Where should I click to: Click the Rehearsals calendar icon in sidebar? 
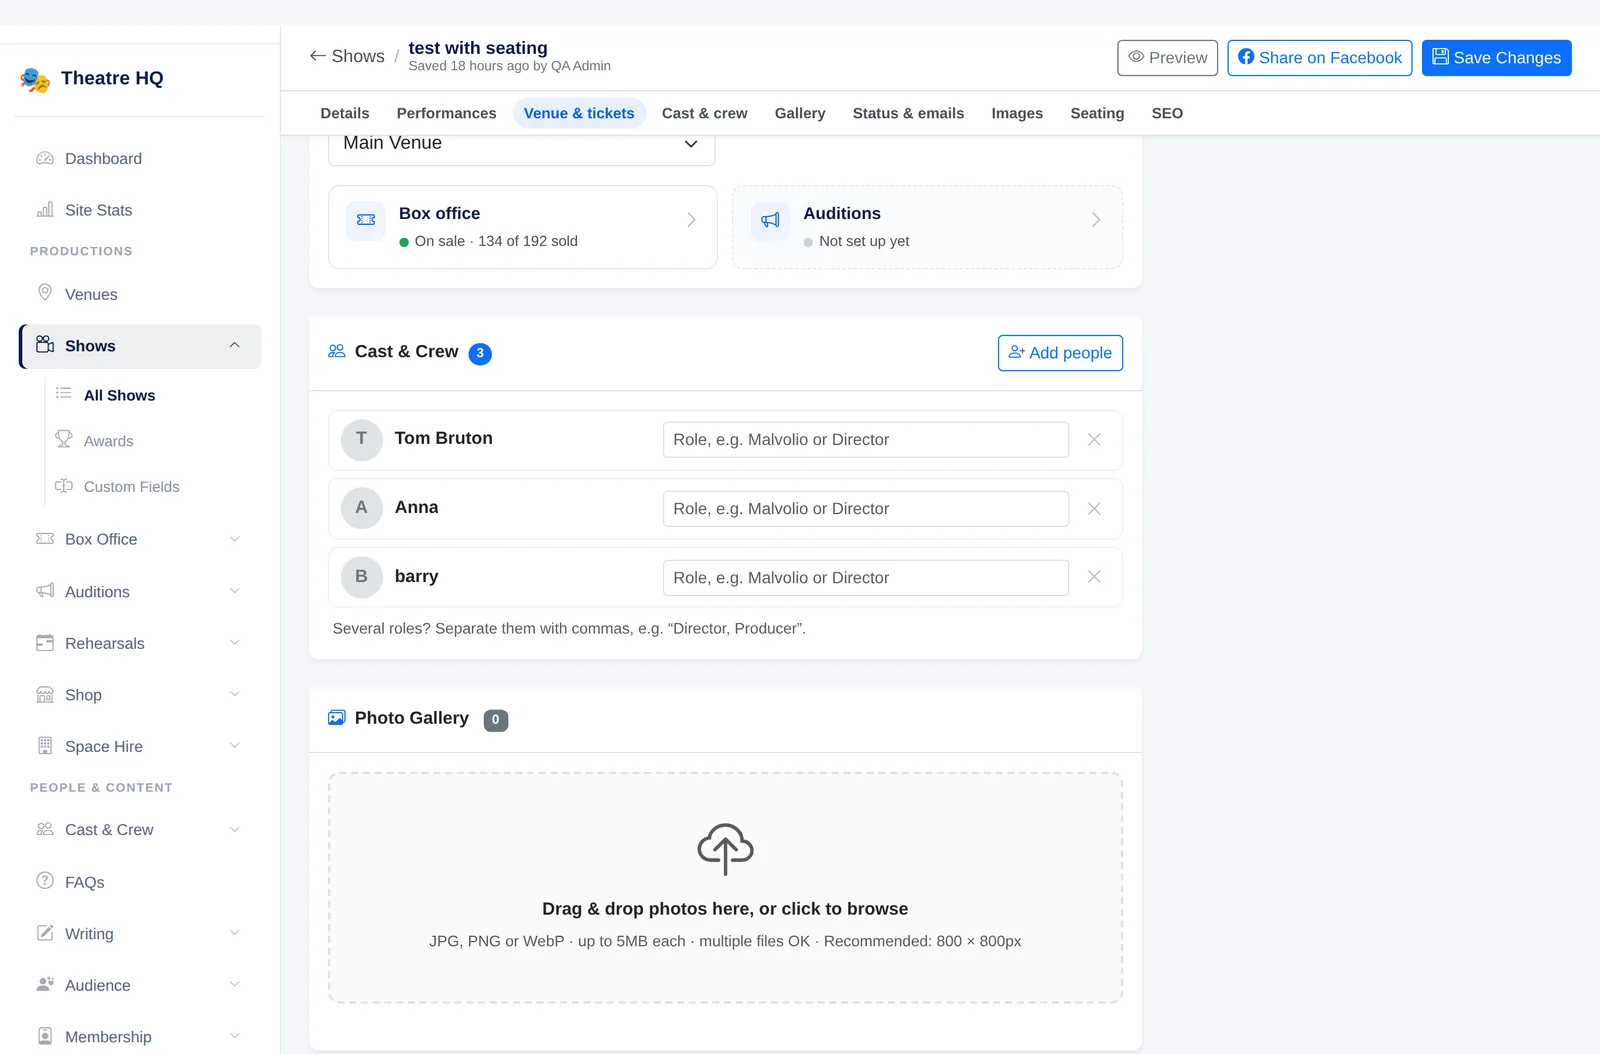click(x=45, y=643)
